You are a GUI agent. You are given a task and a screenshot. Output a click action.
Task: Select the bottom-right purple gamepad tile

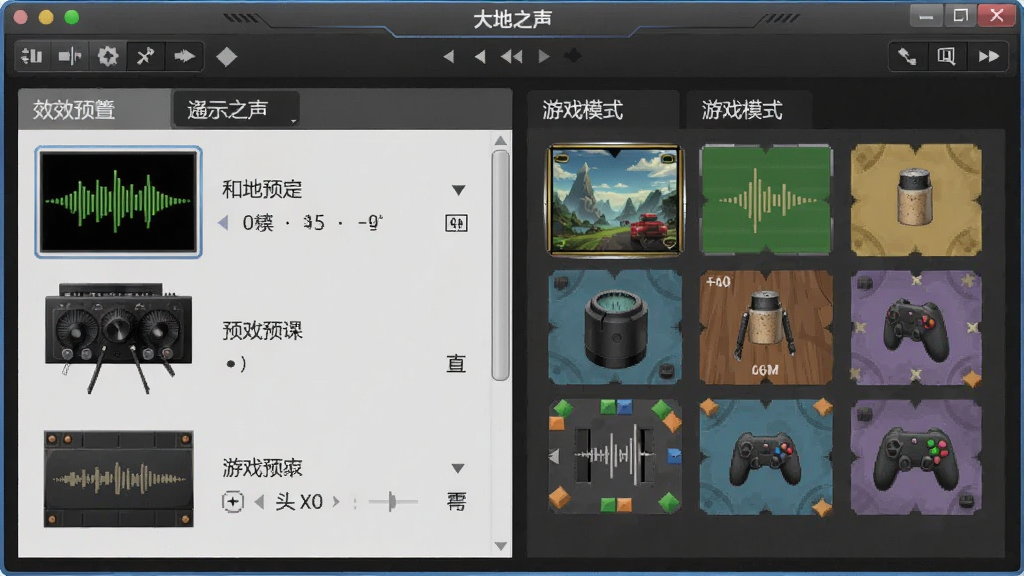tap(916, 456)
